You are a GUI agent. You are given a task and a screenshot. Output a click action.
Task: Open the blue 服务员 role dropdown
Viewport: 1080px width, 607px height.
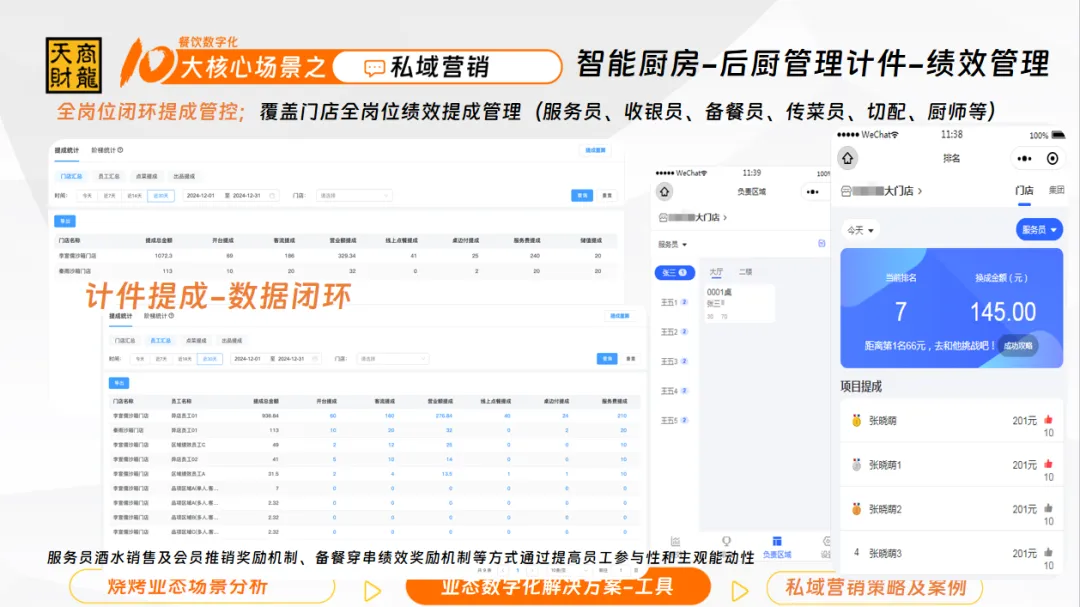[x=1039, y=230]
